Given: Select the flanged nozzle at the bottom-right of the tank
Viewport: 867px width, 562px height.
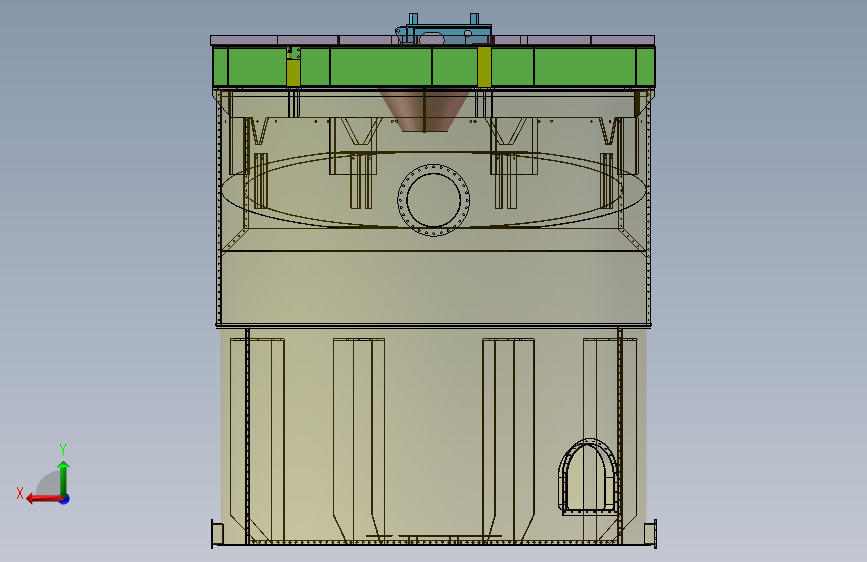Looking at the screenshot, I should (x=651, y=534).
